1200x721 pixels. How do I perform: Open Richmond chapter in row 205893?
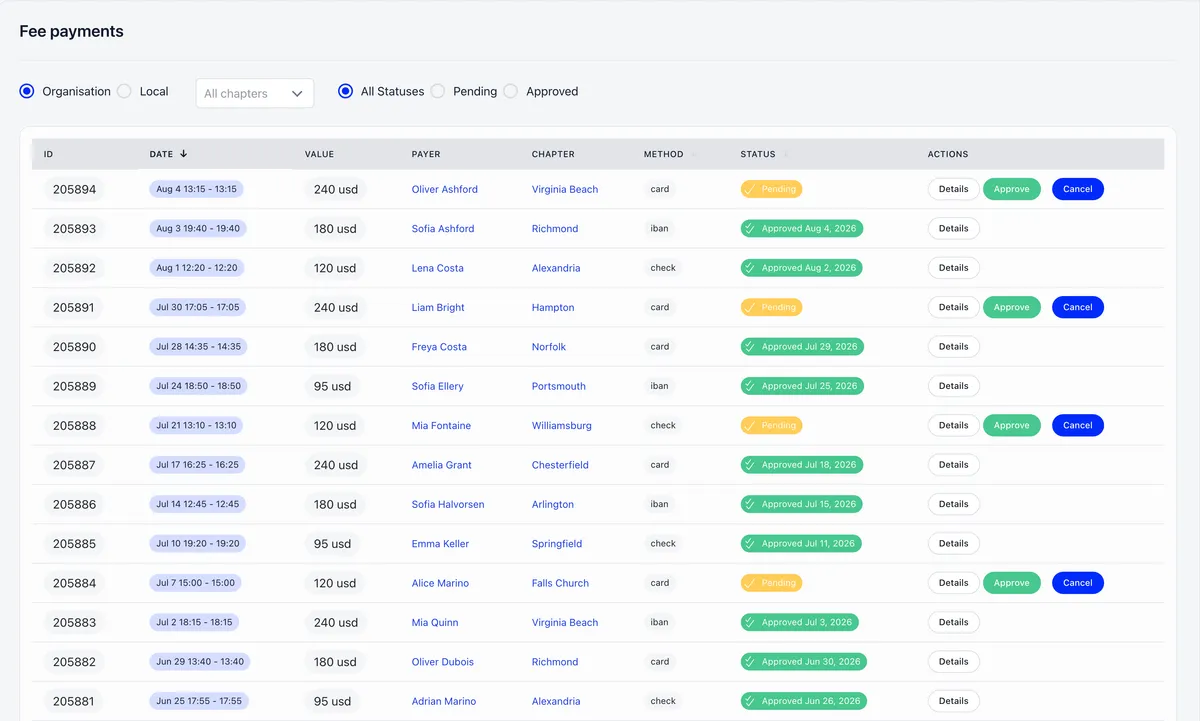click(x=555, y=229)
